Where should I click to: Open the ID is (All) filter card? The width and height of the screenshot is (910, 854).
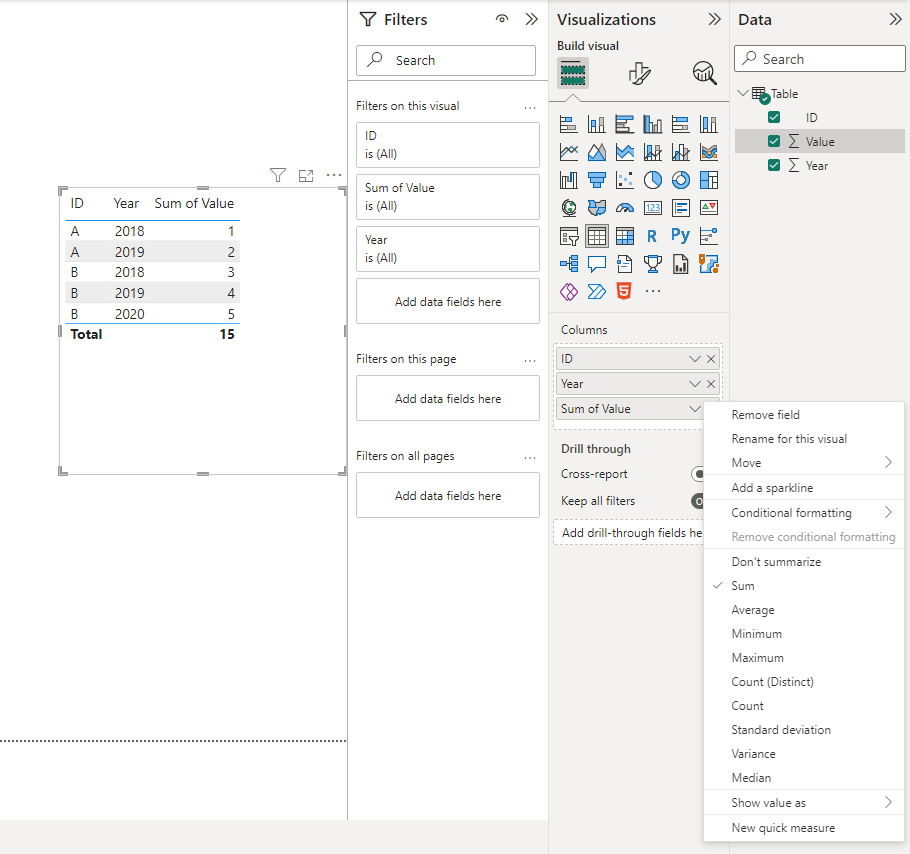(x=447, y=144)
